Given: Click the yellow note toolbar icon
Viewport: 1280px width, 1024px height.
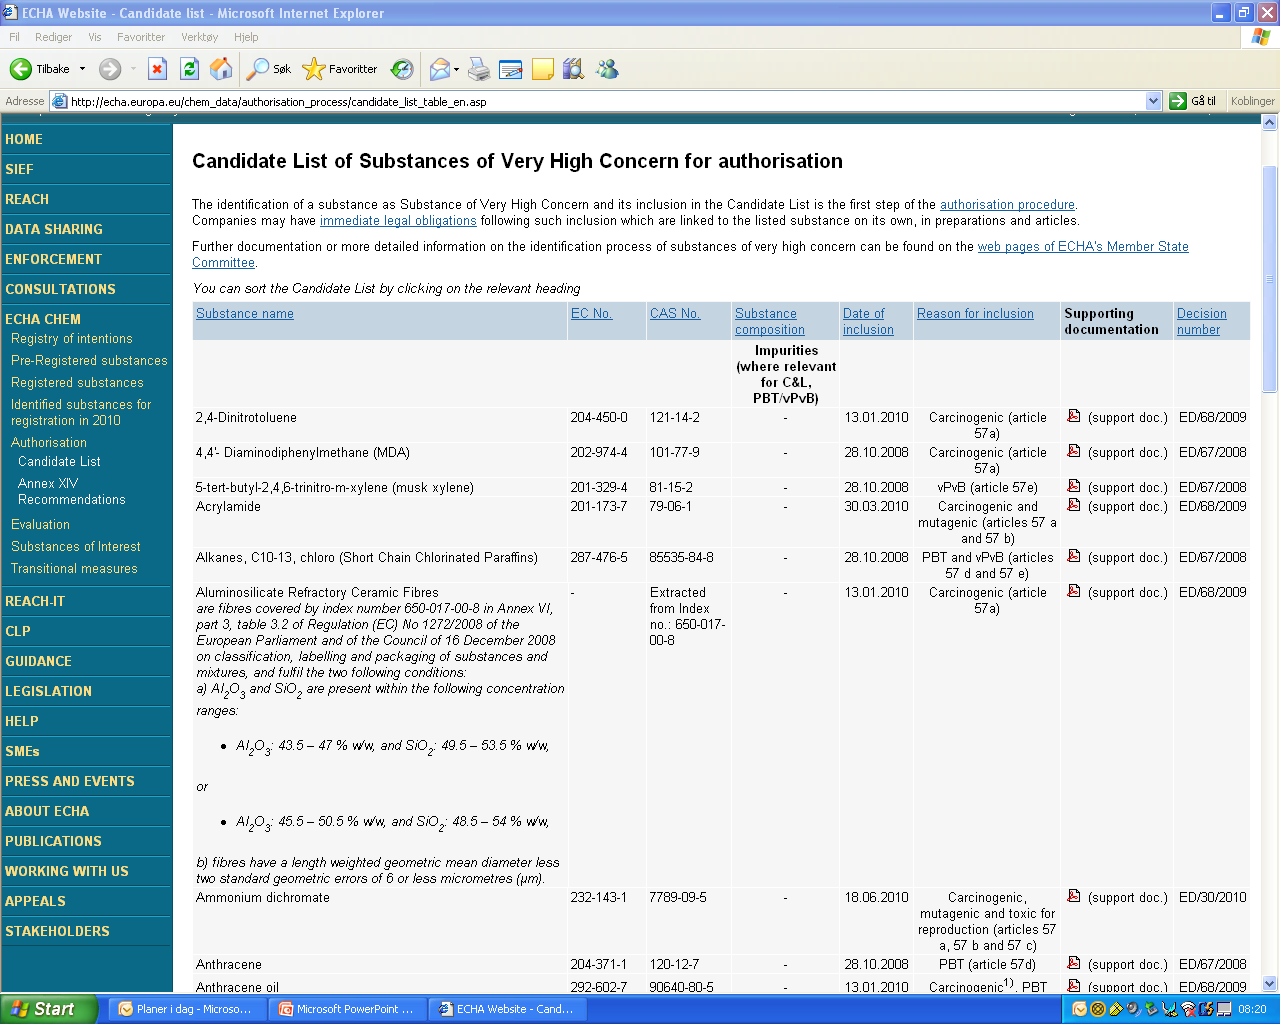Looking at the screenshot, I should 543,69.
